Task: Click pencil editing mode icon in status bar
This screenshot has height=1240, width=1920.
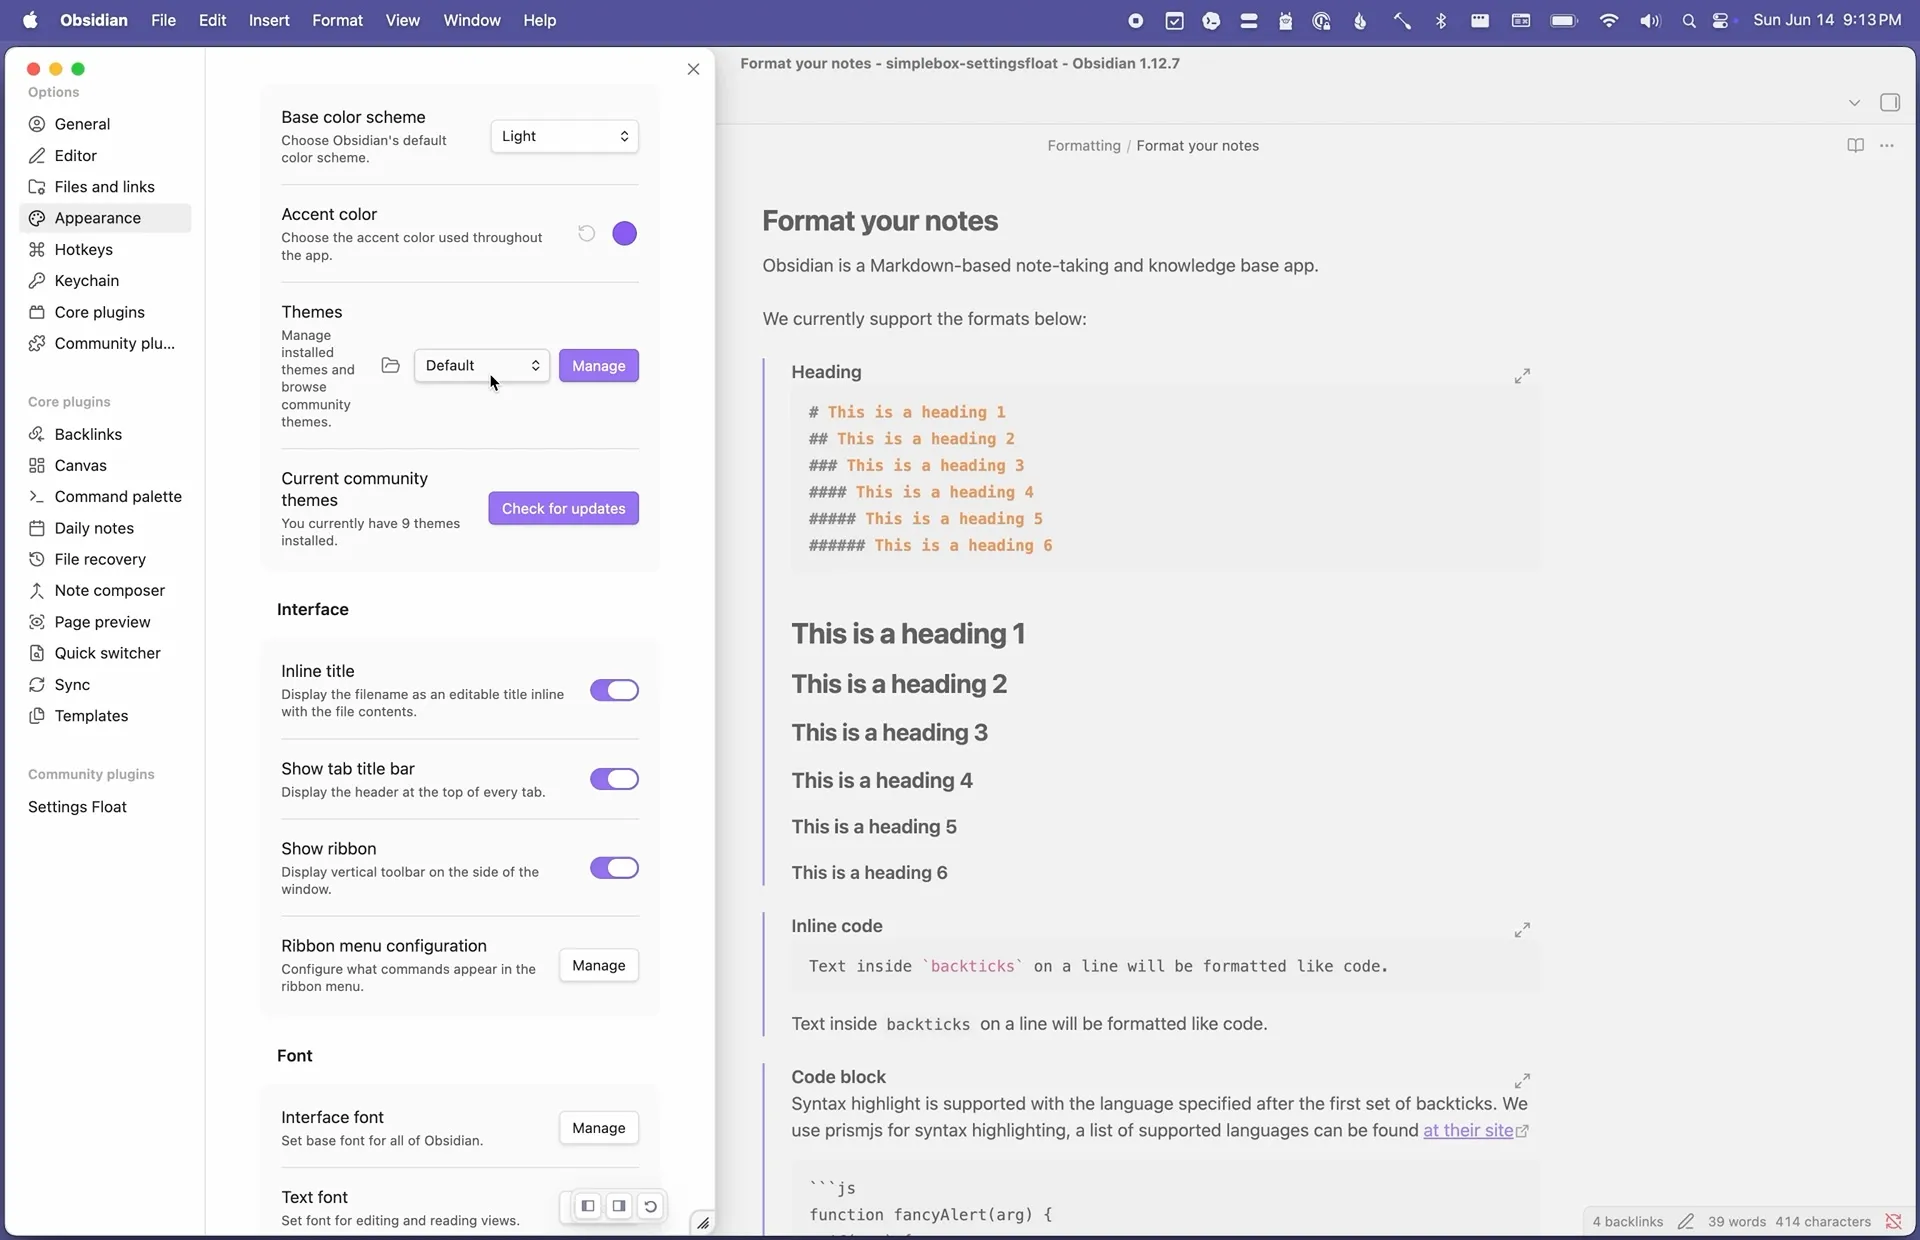Action: pyautogui.click(x=1686, y=1221)
